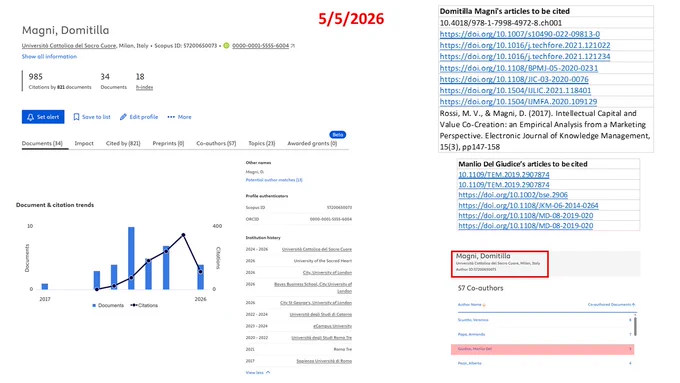Click the tallest blue document bar in chart

[x=131, y=258]
